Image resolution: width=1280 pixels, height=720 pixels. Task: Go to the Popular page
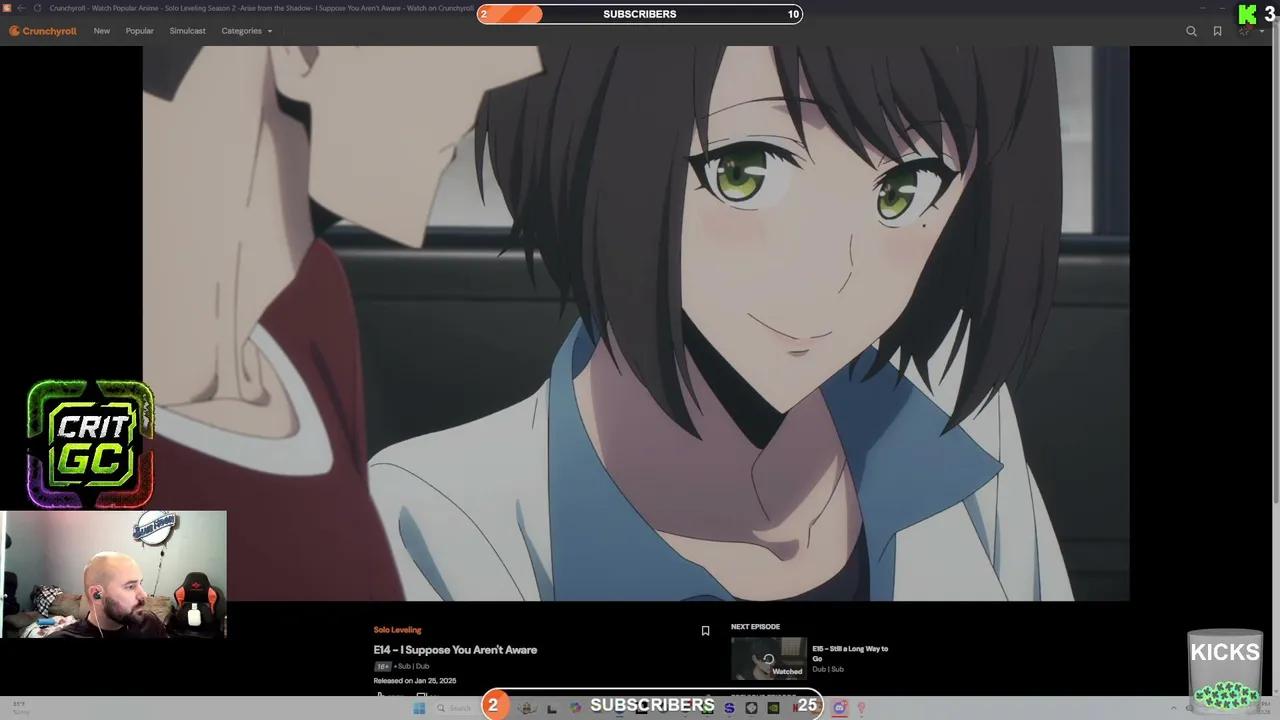click(140, 31)
